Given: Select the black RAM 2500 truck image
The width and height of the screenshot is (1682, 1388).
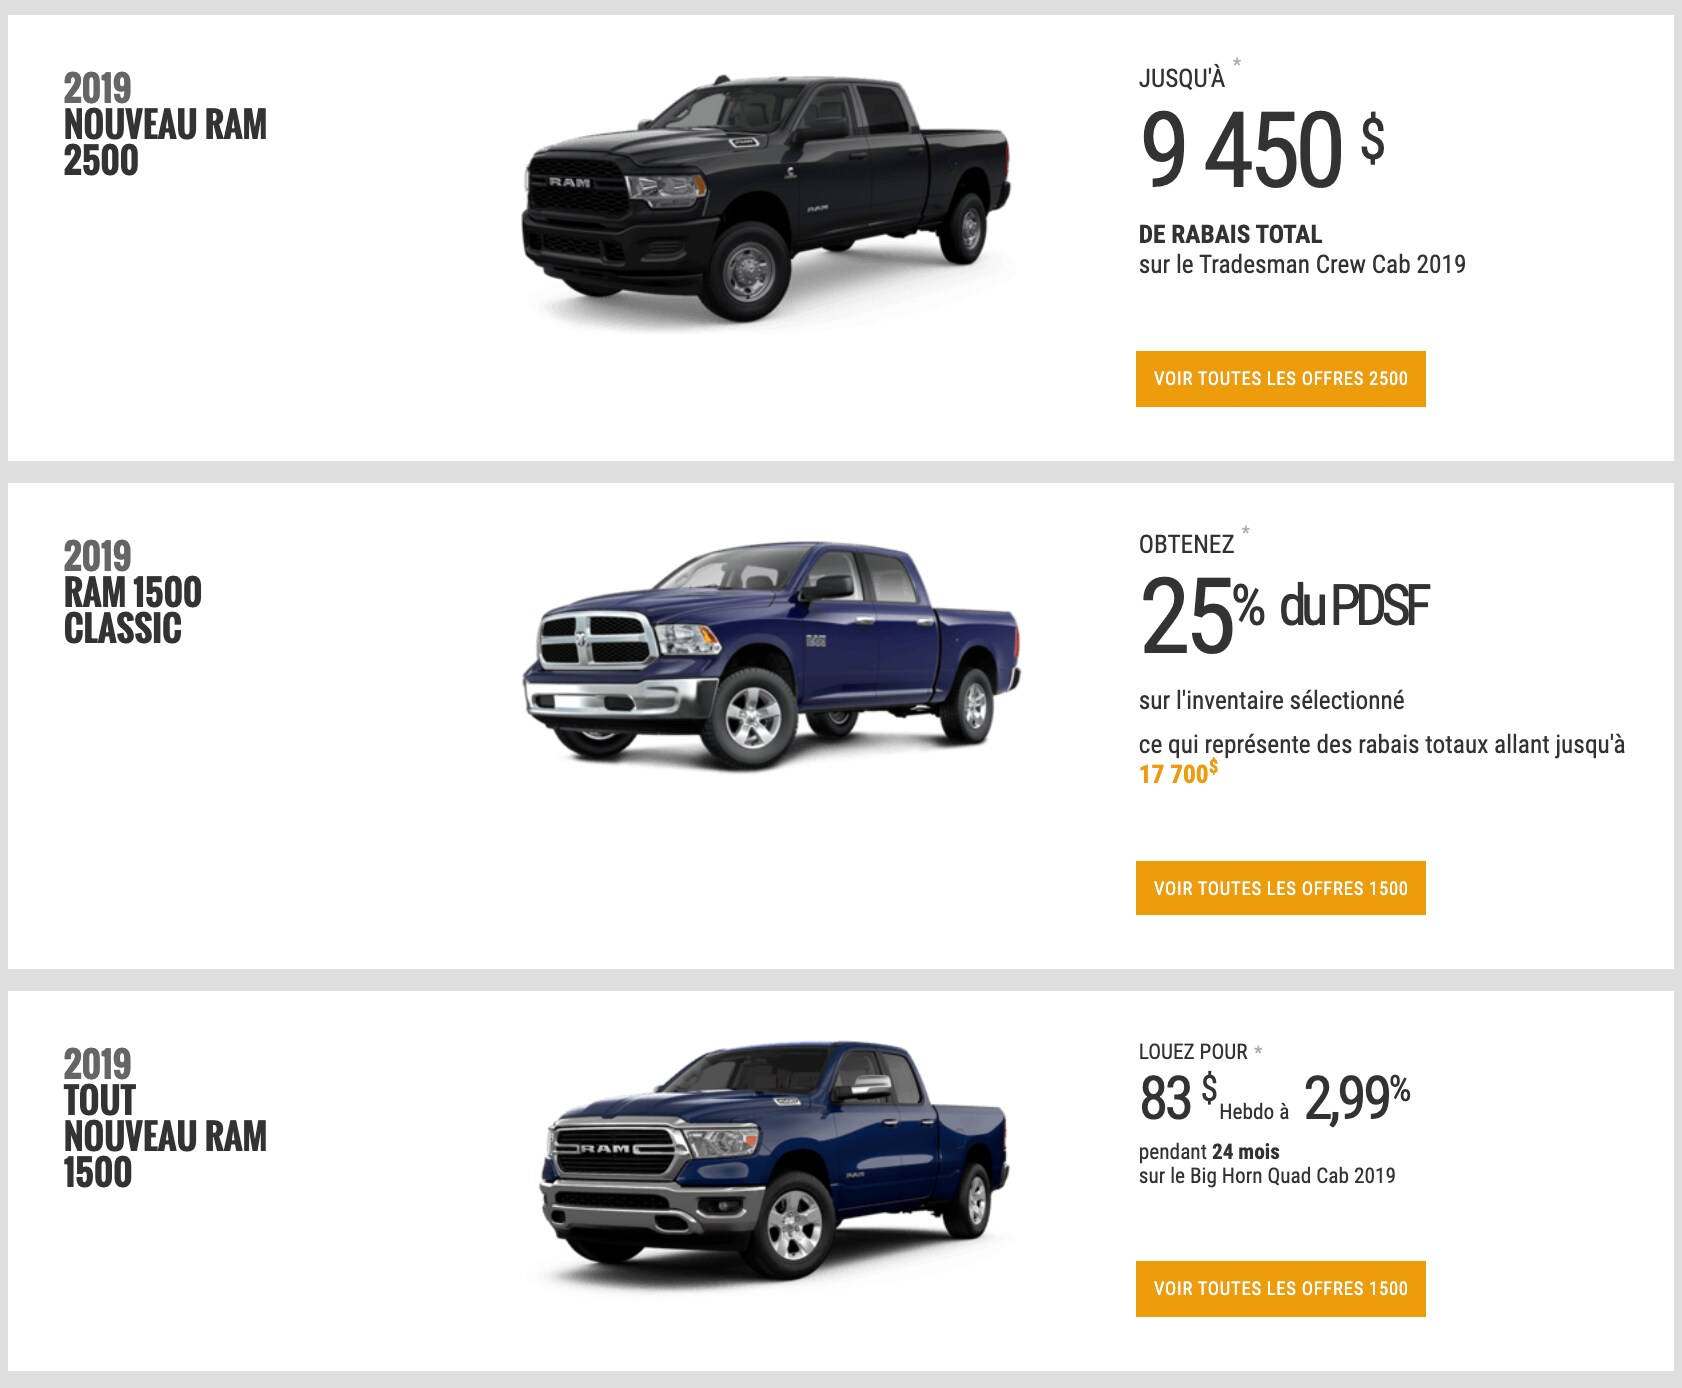Looking at the screenshot, I should click(767, 198).
